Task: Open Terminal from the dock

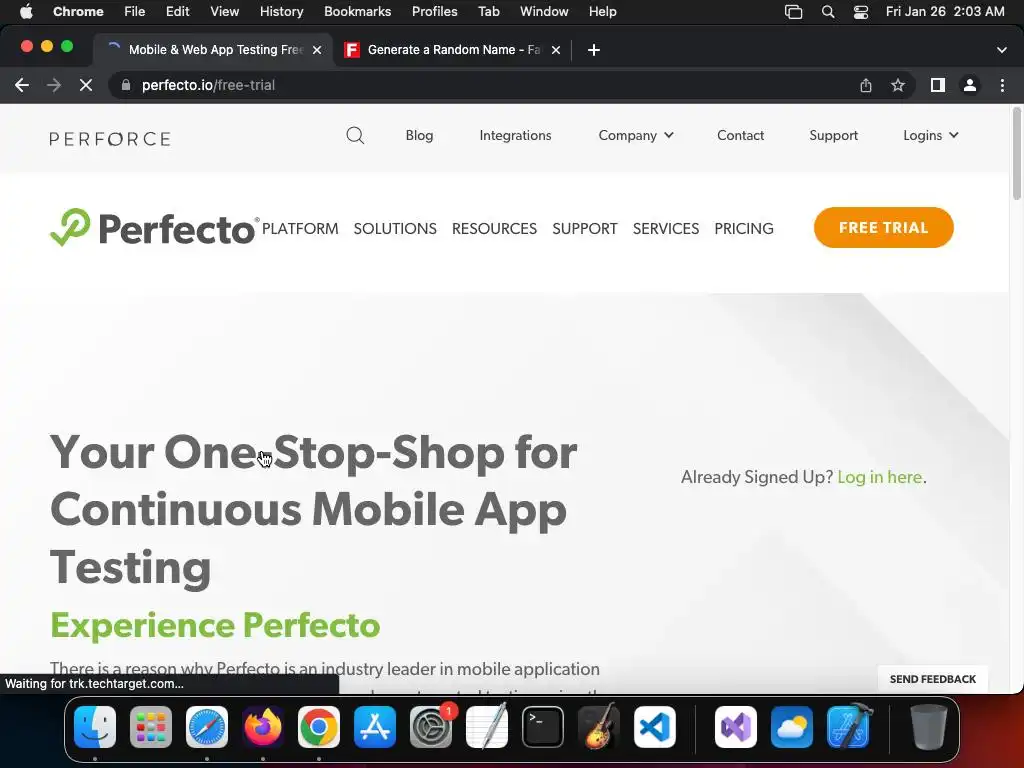Action: click(x=543, y=727)
